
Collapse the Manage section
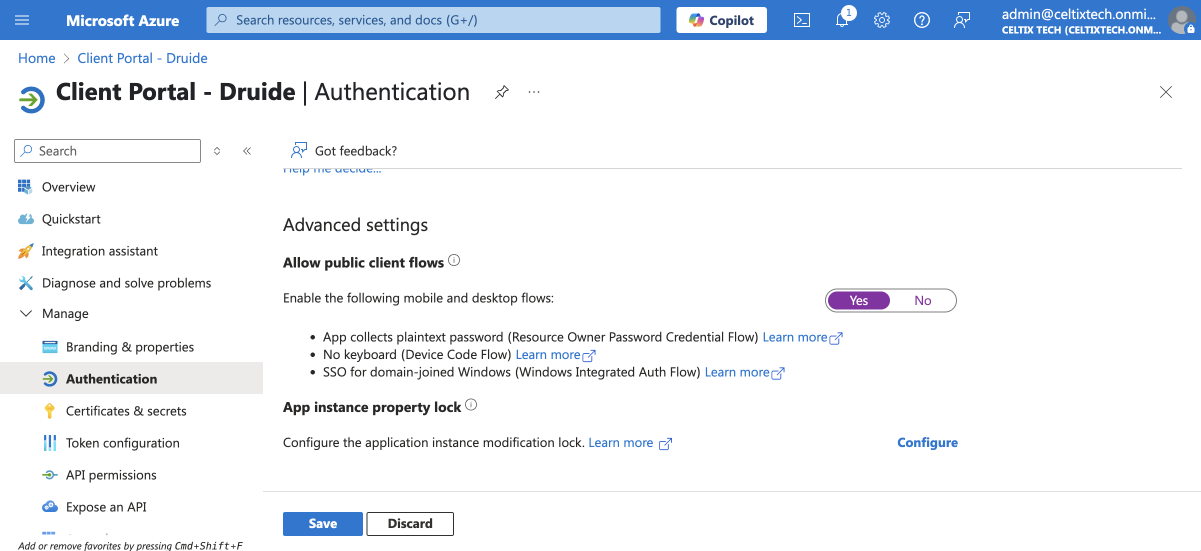(26, 314)
